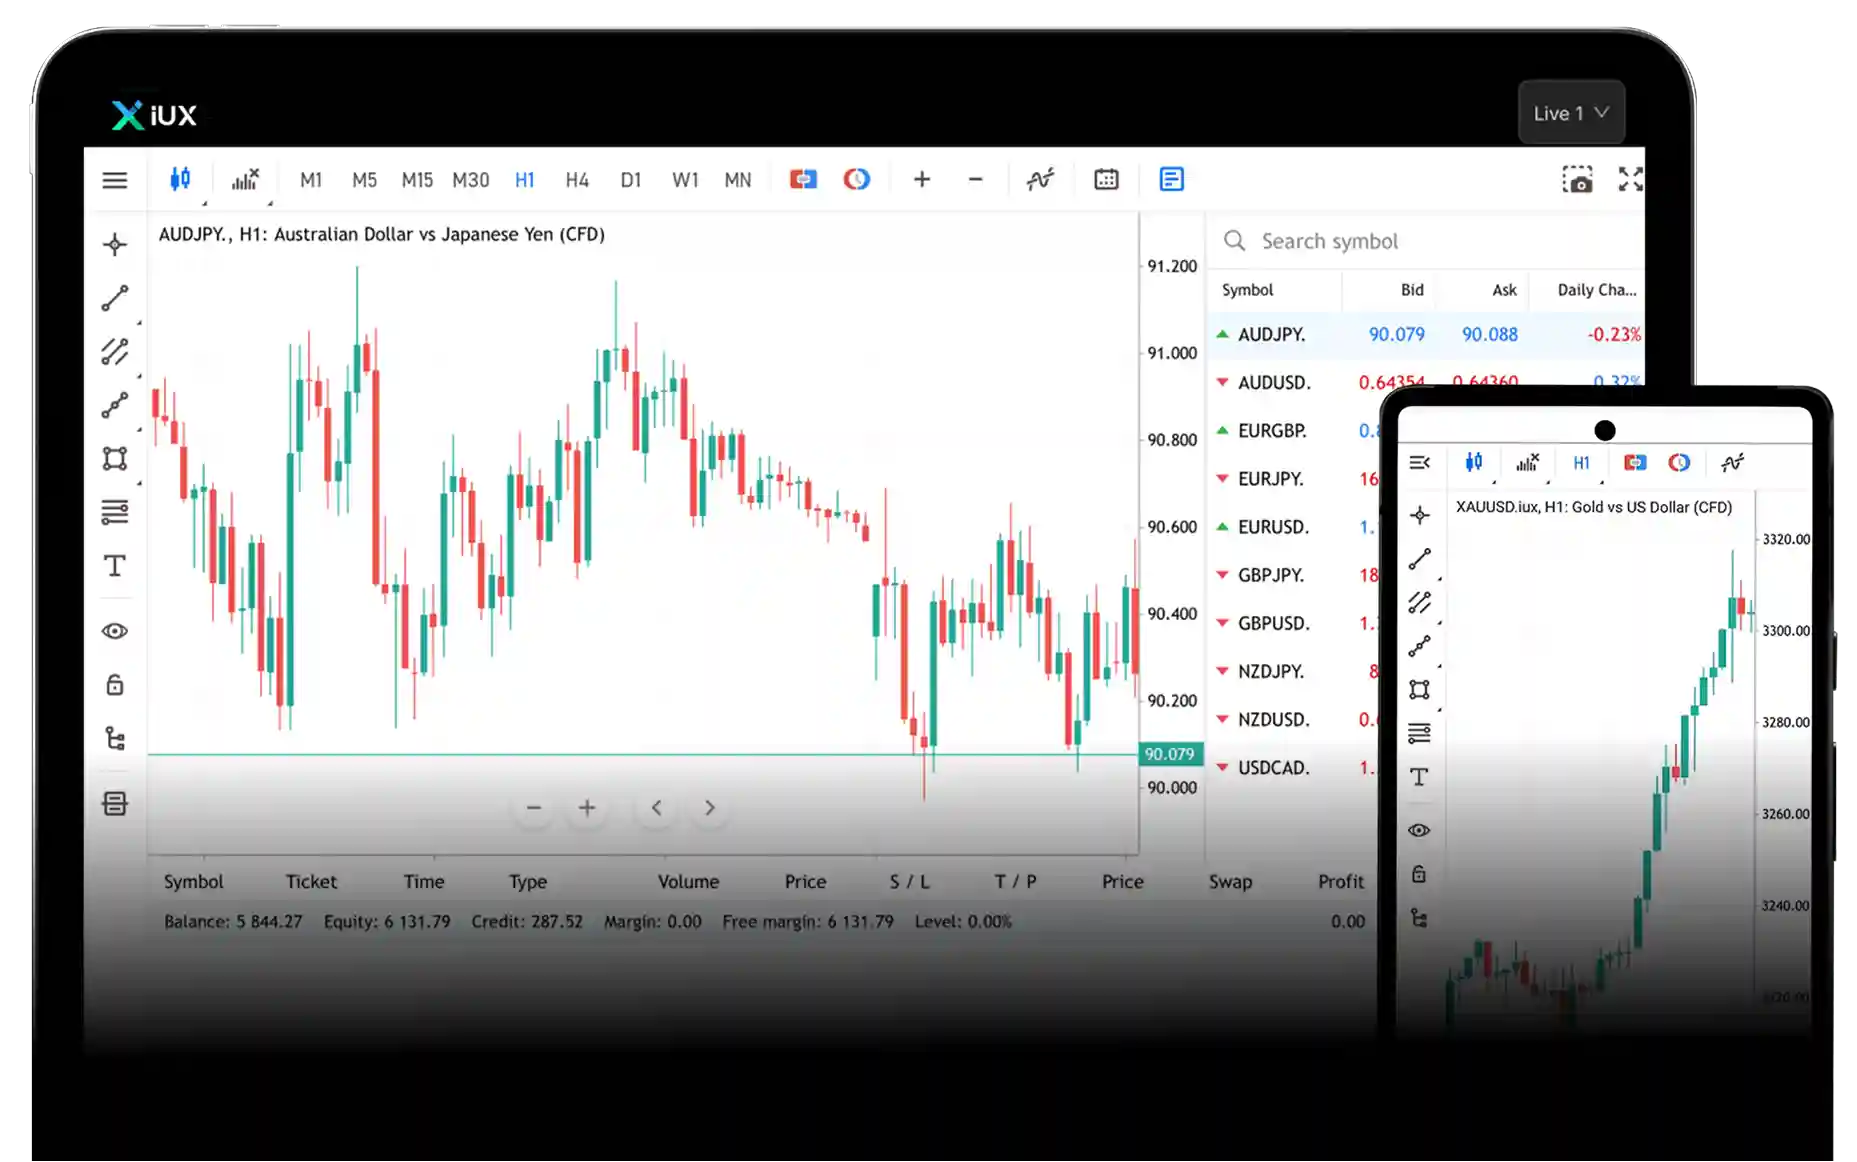Image resolution: width=1857 pixels, height=1162 pixels.
Task: Open indicators icon on phone toolbar
Action: [x=1527, y=462]
